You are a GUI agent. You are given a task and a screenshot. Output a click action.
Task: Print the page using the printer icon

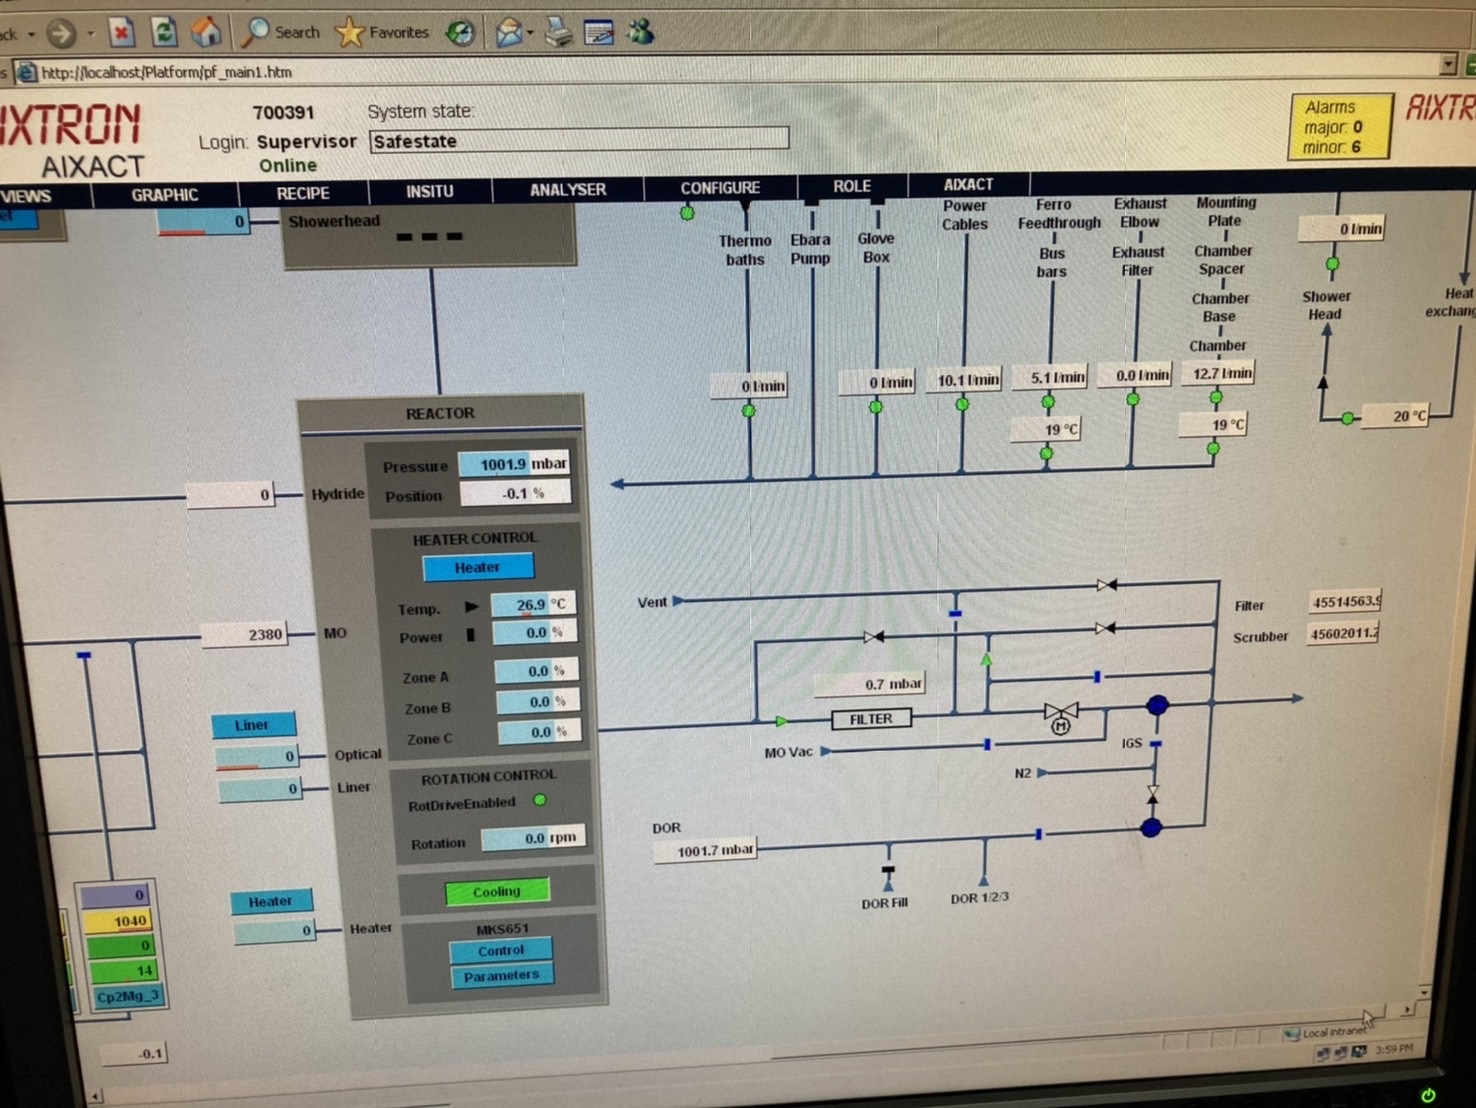558,34
